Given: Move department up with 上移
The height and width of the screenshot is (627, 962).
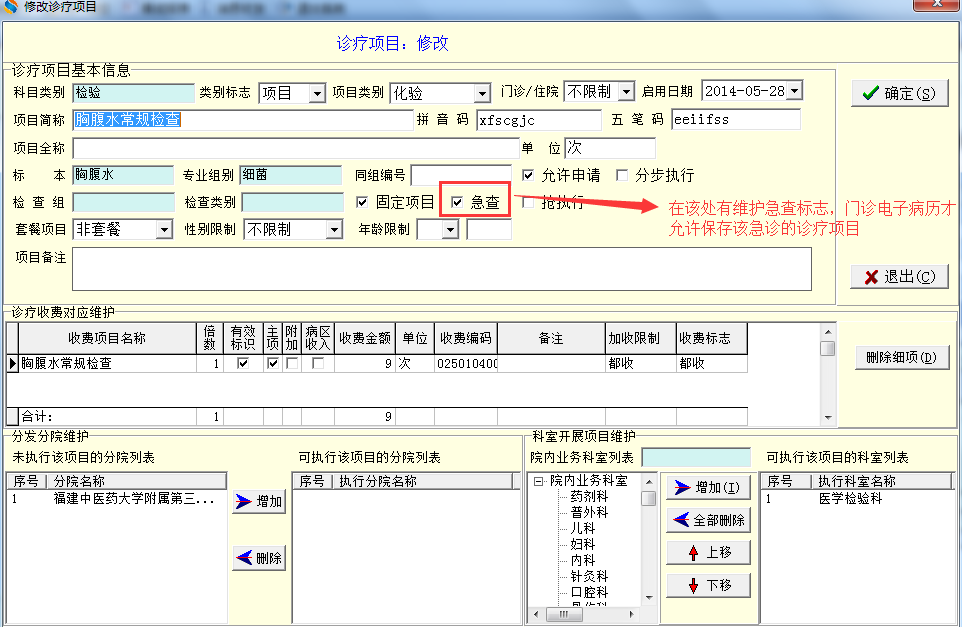Looking at the screenshot, I should coord(708,553).
